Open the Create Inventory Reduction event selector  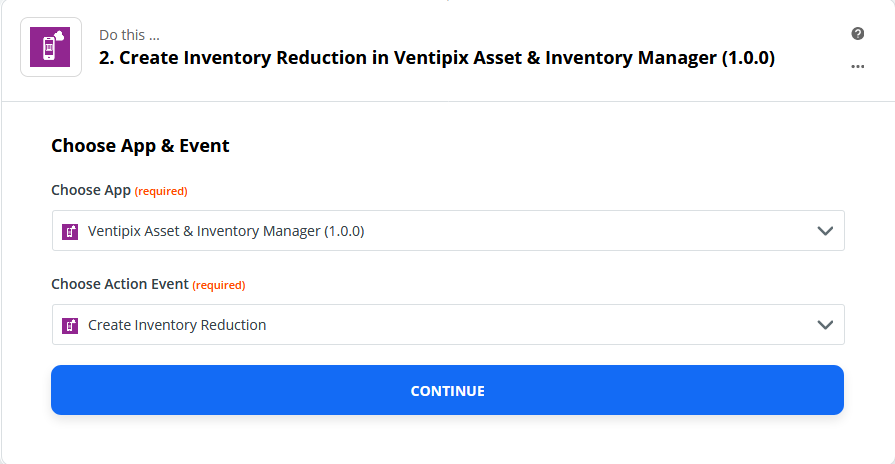coord(448,324)
